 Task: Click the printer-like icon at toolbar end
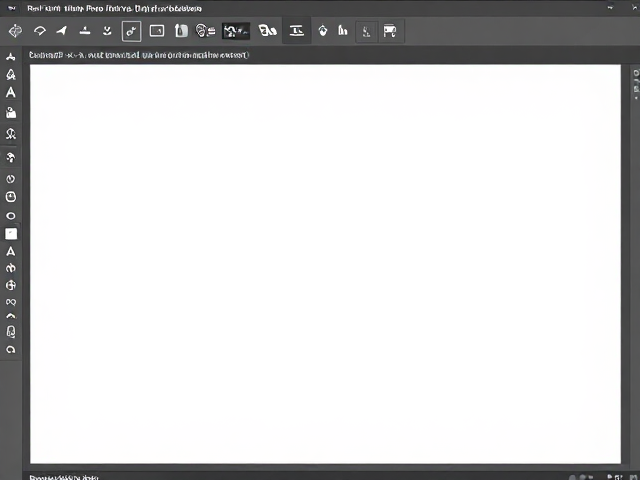click(389, 31)
